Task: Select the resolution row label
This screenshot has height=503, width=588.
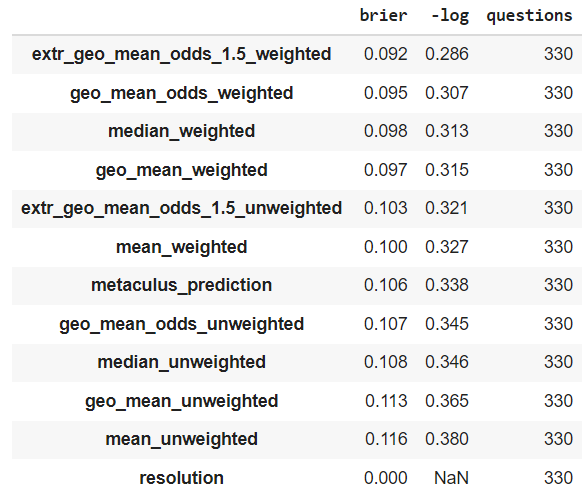Action: (x=182, y=478)
